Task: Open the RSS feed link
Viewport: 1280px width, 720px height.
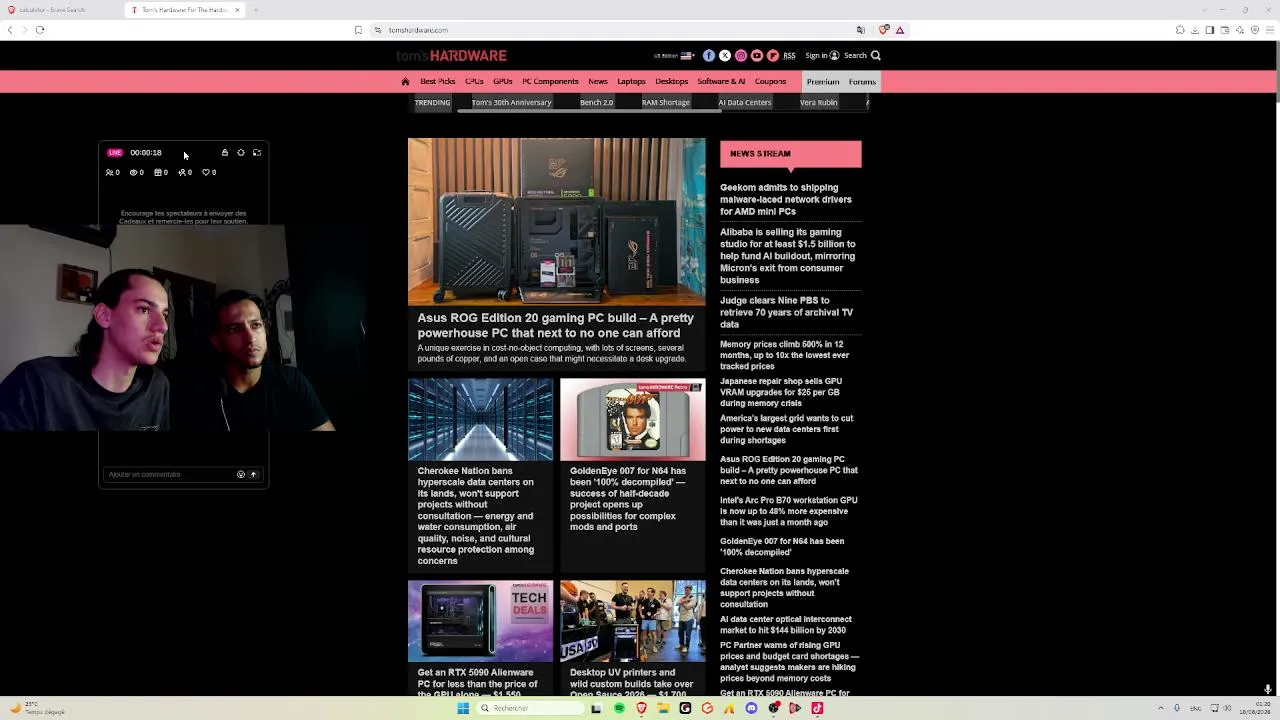Action: [x=789, y=56]
